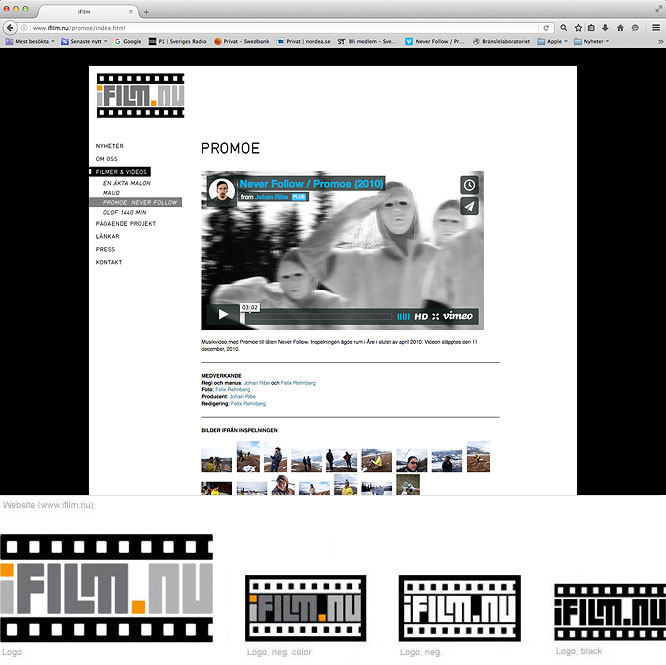Image resolution: width=666 pixels, height=665 pixels.
Task: Open the chat bubble toolbar icon
Action: coord(635,28)
